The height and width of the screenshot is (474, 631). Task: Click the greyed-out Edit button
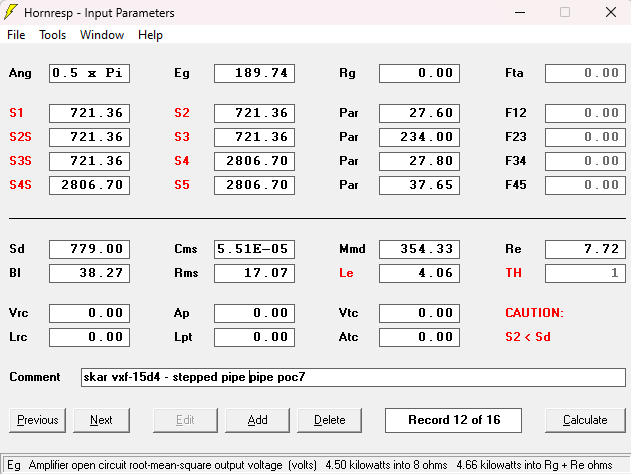[185, 420]
